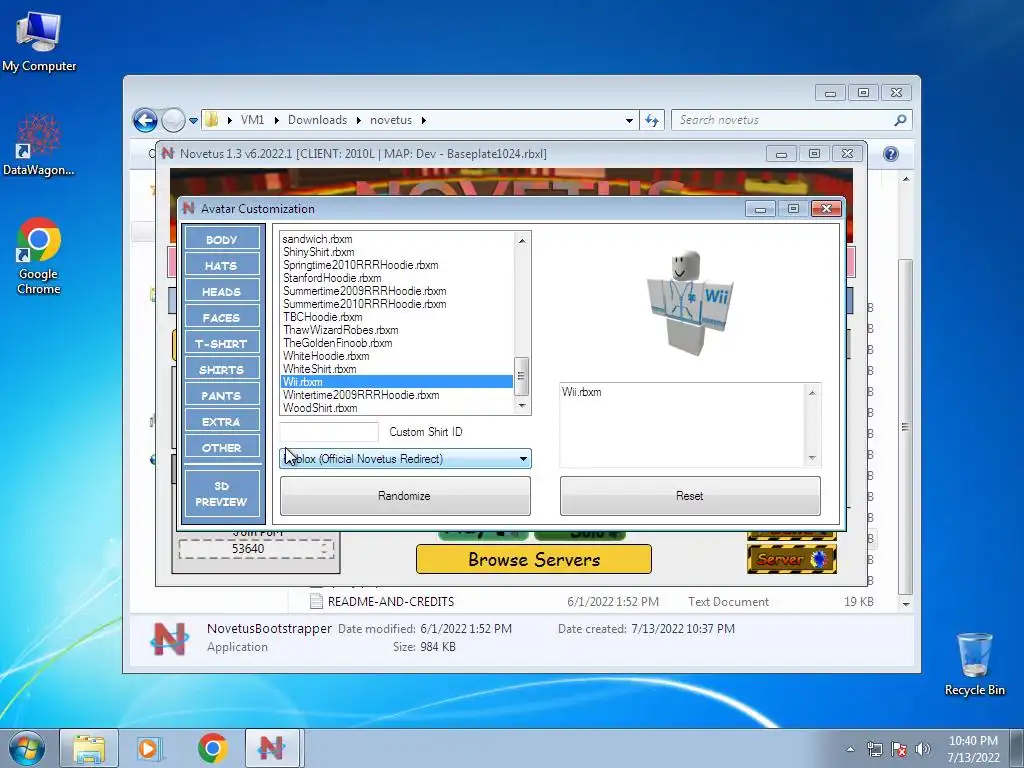
Task: Click the Join Port 53640 field
Action: 255,549
